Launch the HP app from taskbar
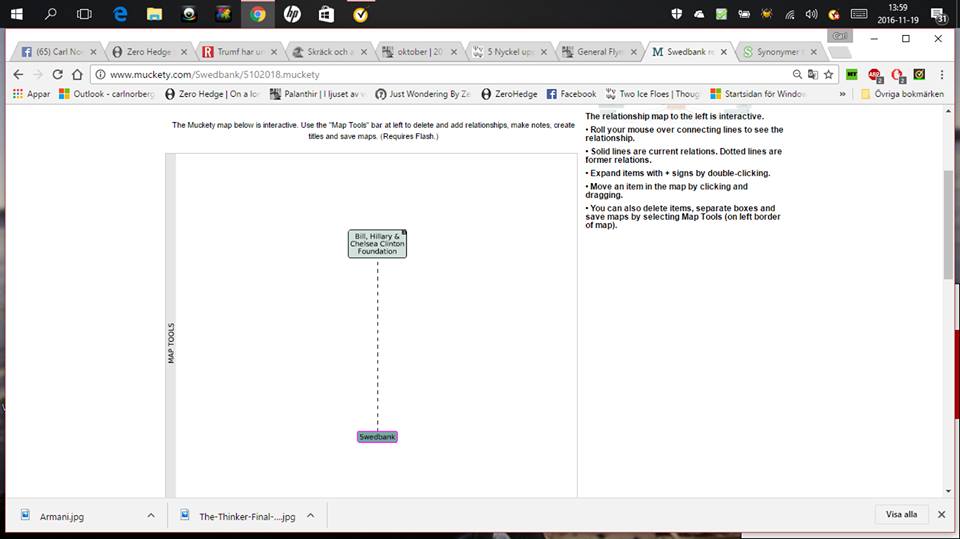The height and width of the screenshot is (539, 960). pyautogui.click(x=292, y=14)
